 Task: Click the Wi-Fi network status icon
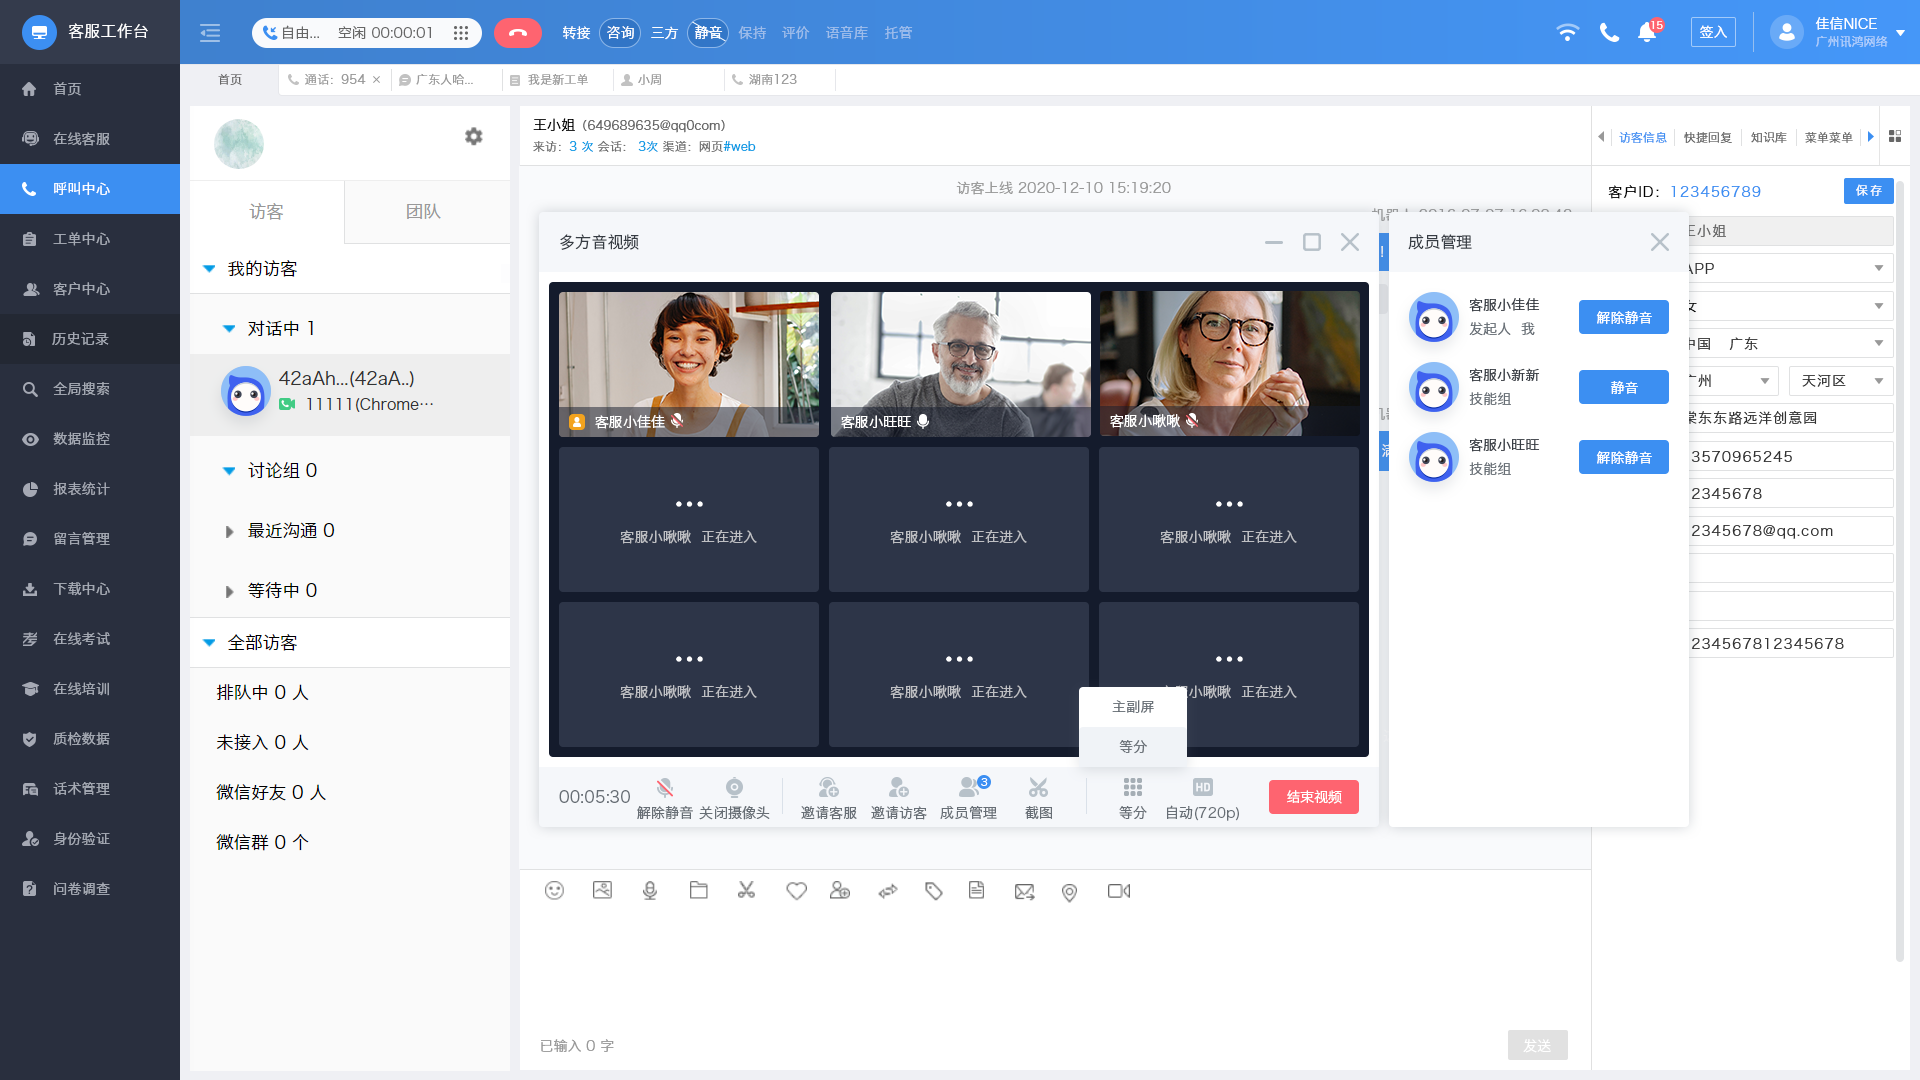1567,32
